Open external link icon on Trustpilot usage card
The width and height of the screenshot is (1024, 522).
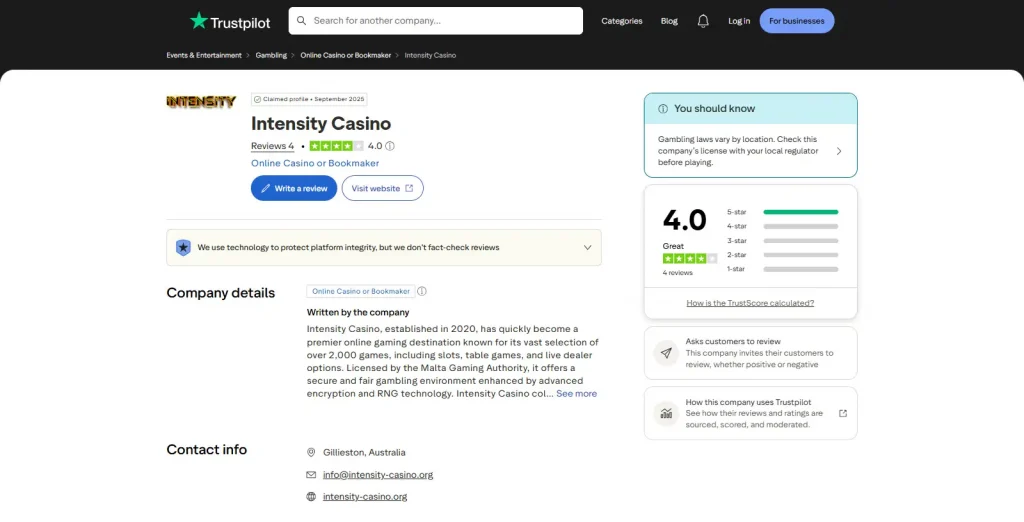click(x=843, y=414)
